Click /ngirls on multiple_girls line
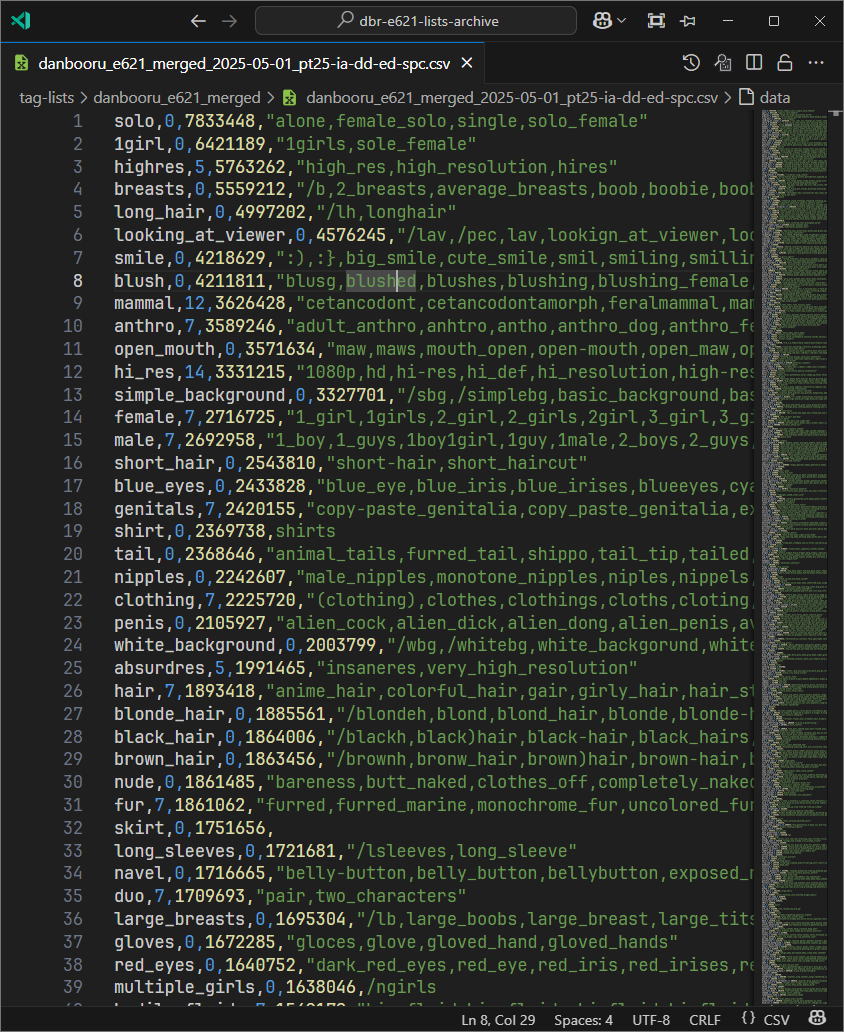This screenshot has height=1032, width=844. point(402,987)
